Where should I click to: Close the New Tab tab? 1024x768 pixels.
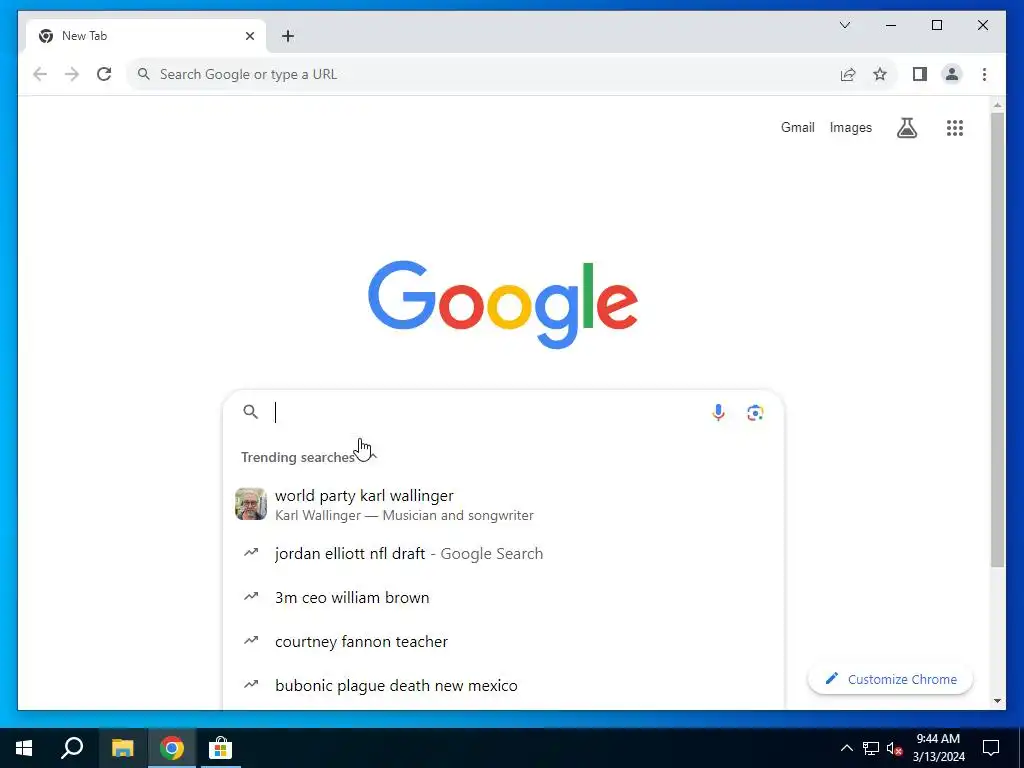coord(249,36)
